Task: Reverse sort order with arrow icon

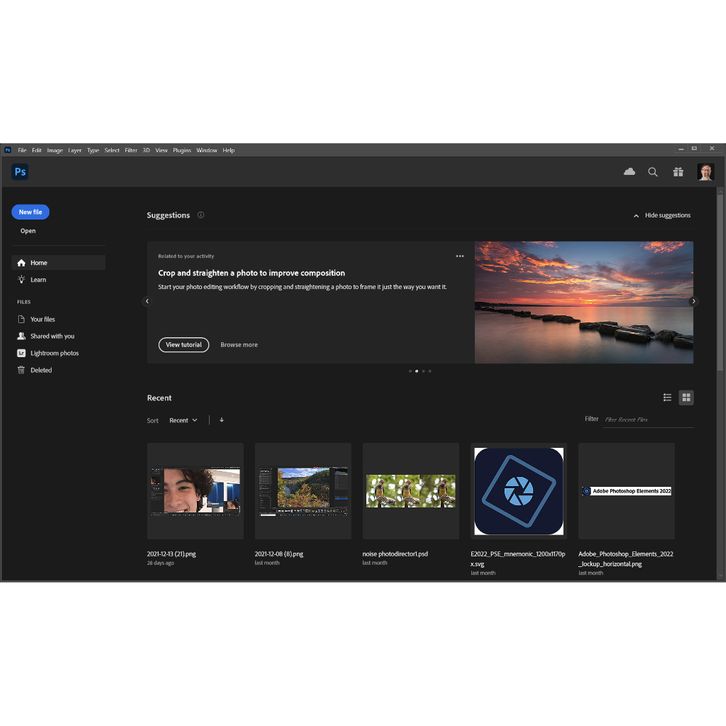Action: pyautogui.click(x=221, y=420)
